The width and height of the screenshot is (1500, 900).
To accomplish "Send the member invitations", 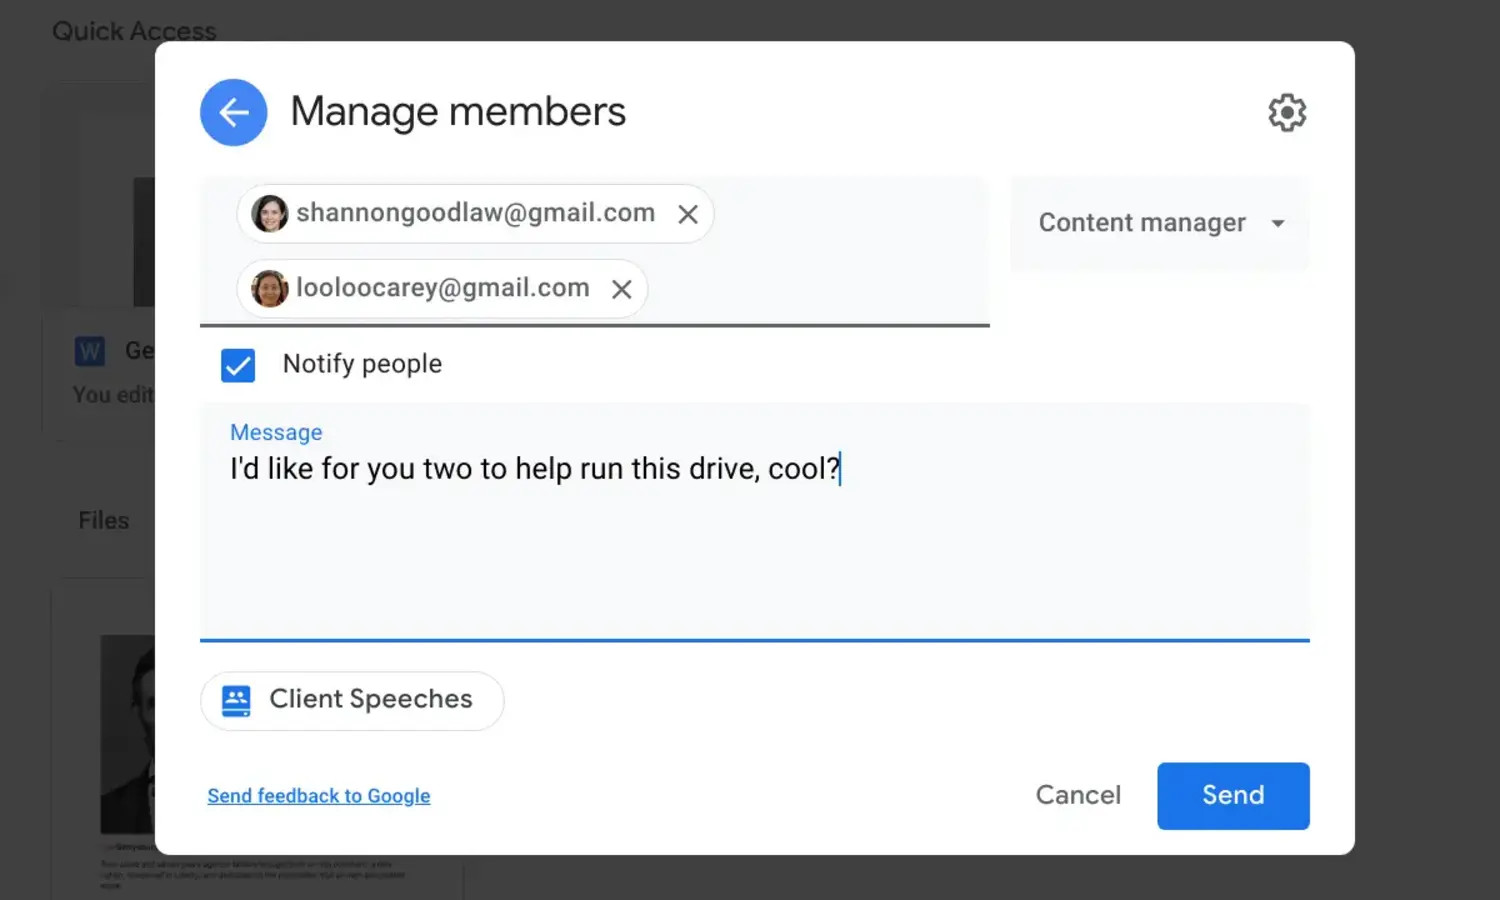I will coord(1233,796).
